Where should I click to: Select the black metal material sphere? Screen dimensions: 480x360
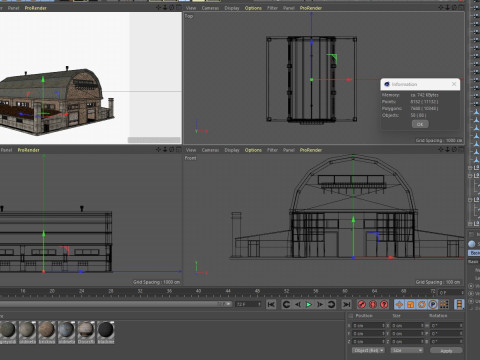(x=106, y=330)
